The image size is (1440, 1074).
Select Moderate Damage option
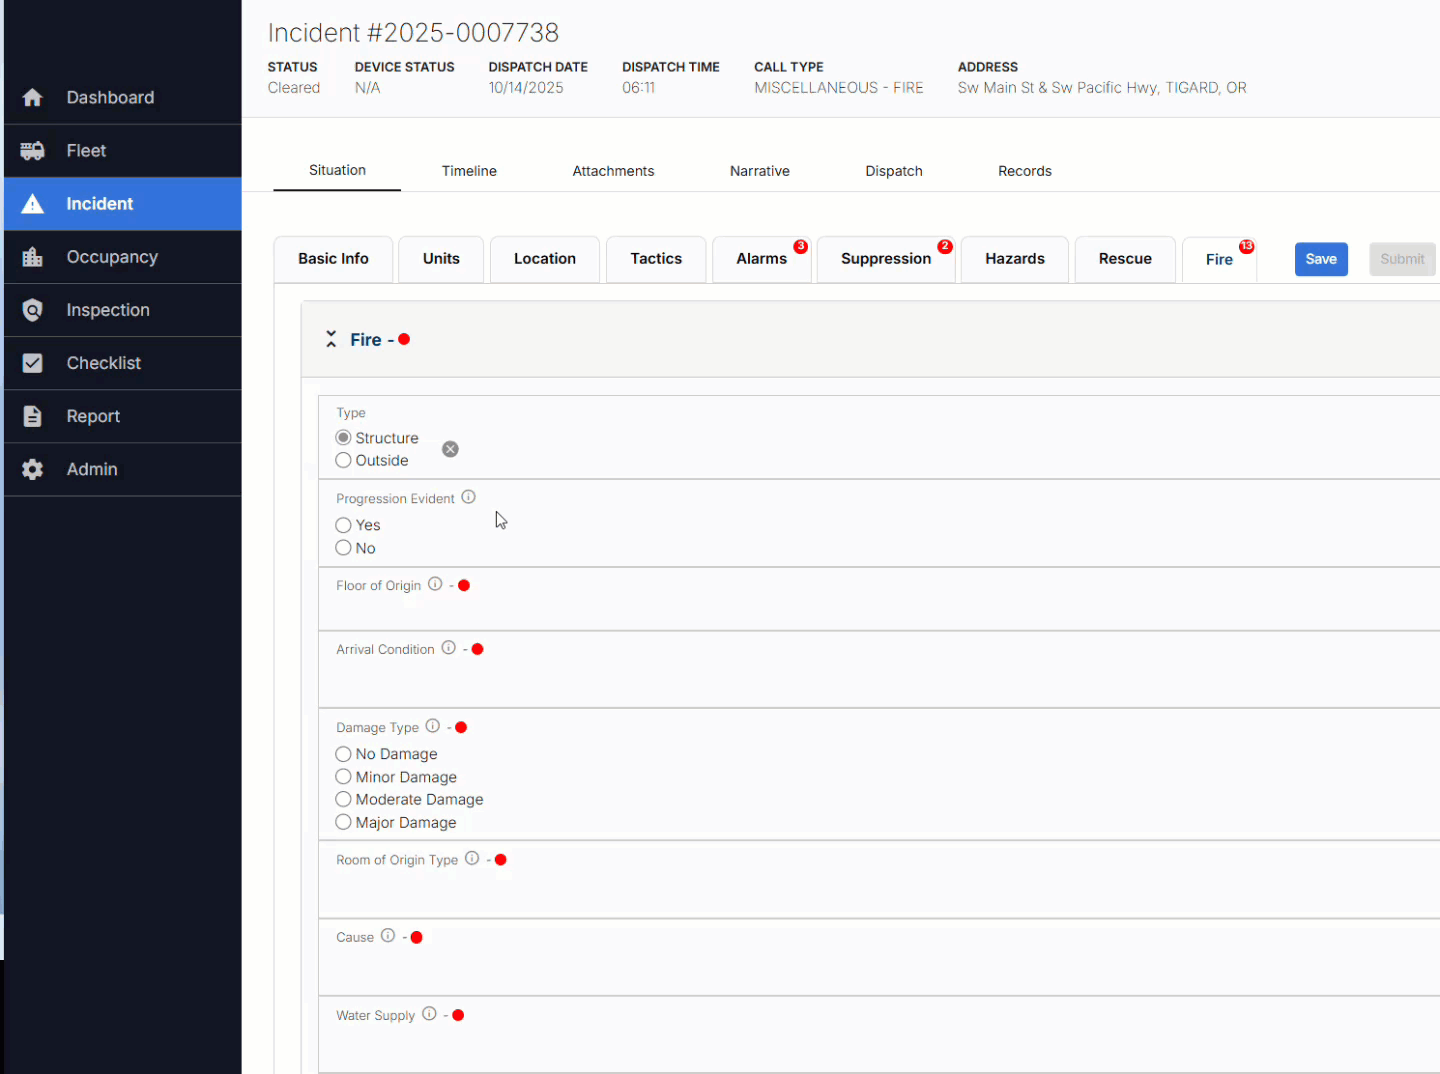[x=343, y=799]
